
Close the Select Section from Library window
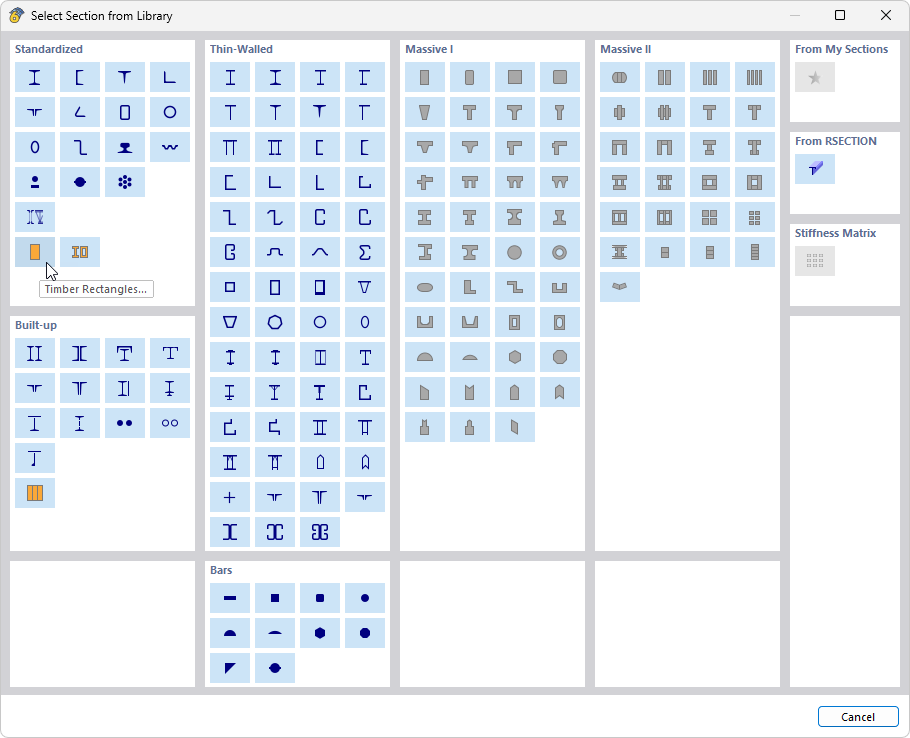pyautogui.click(x=886, y=15)
